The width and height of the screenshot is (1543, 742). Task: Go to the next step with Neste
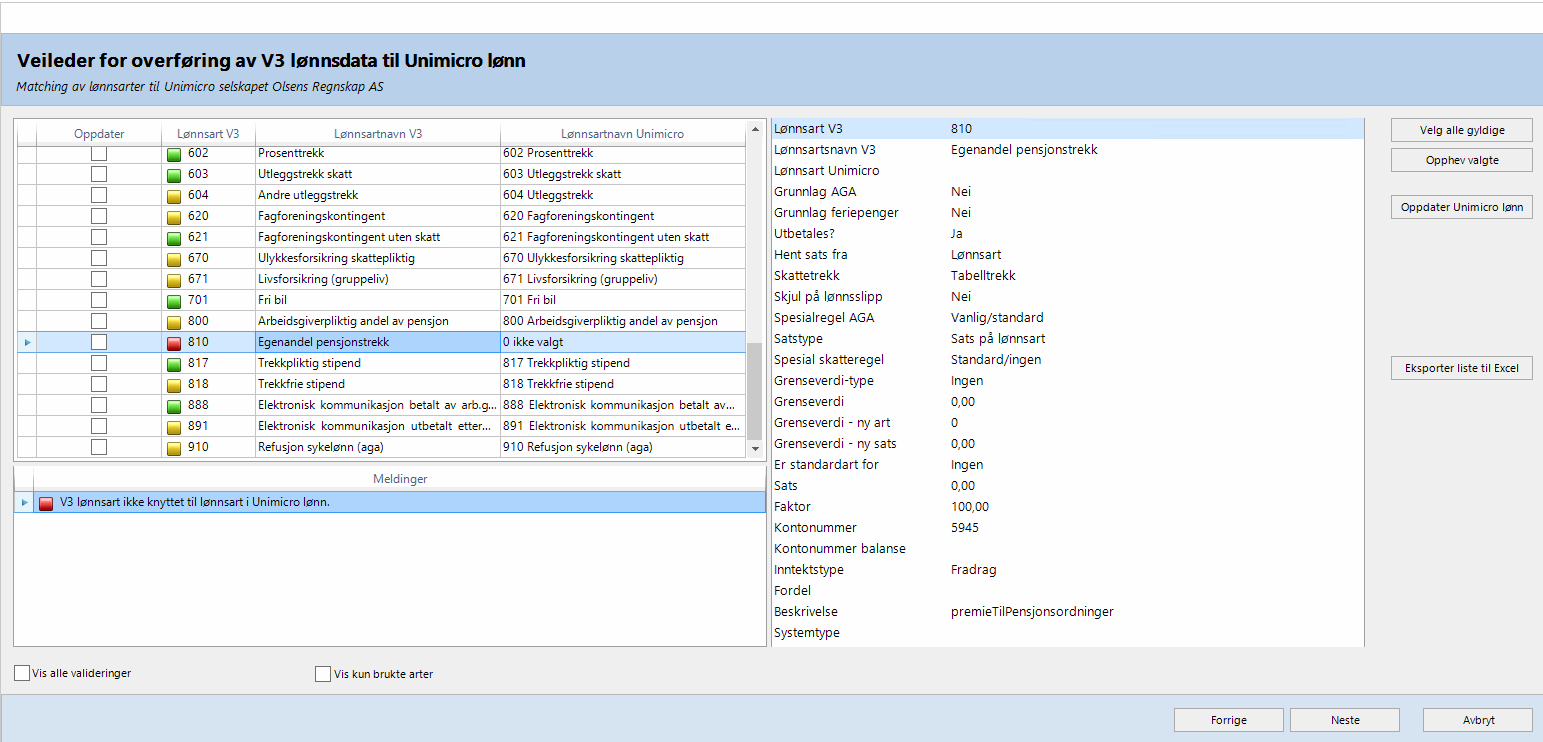point(1344,720)
